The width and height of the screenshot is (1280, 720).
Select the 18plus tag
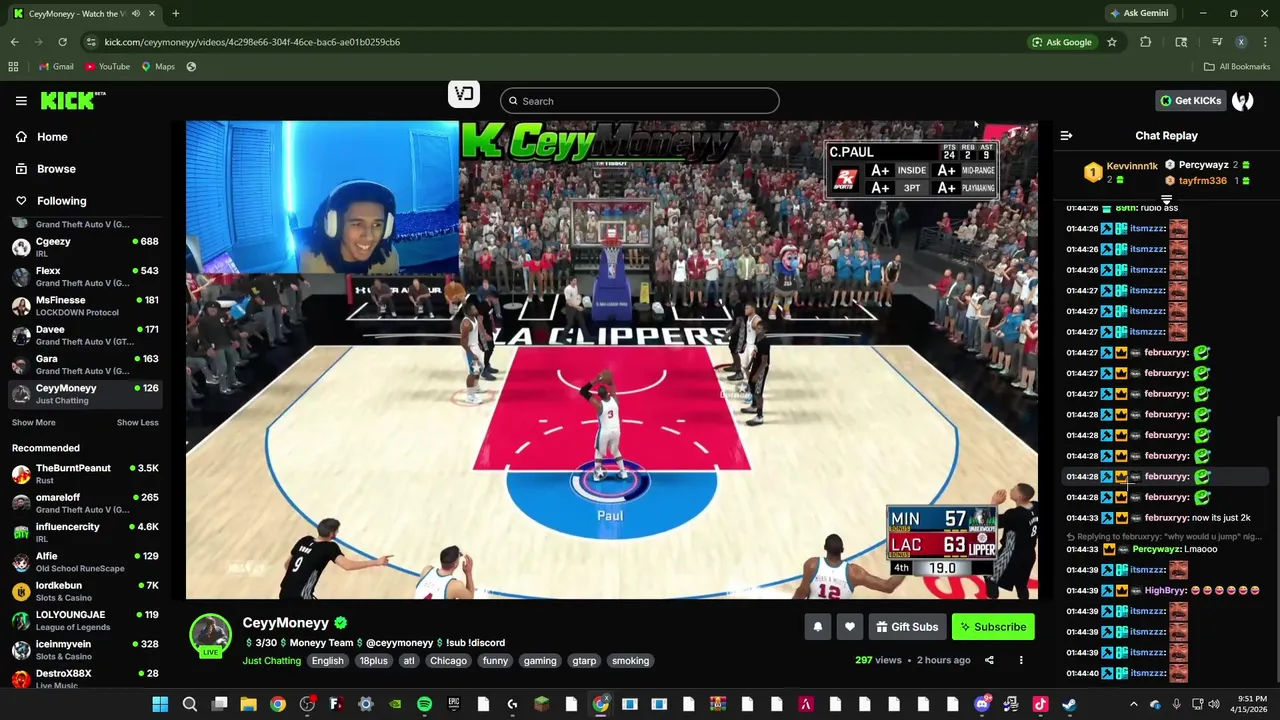pos(373,661)
